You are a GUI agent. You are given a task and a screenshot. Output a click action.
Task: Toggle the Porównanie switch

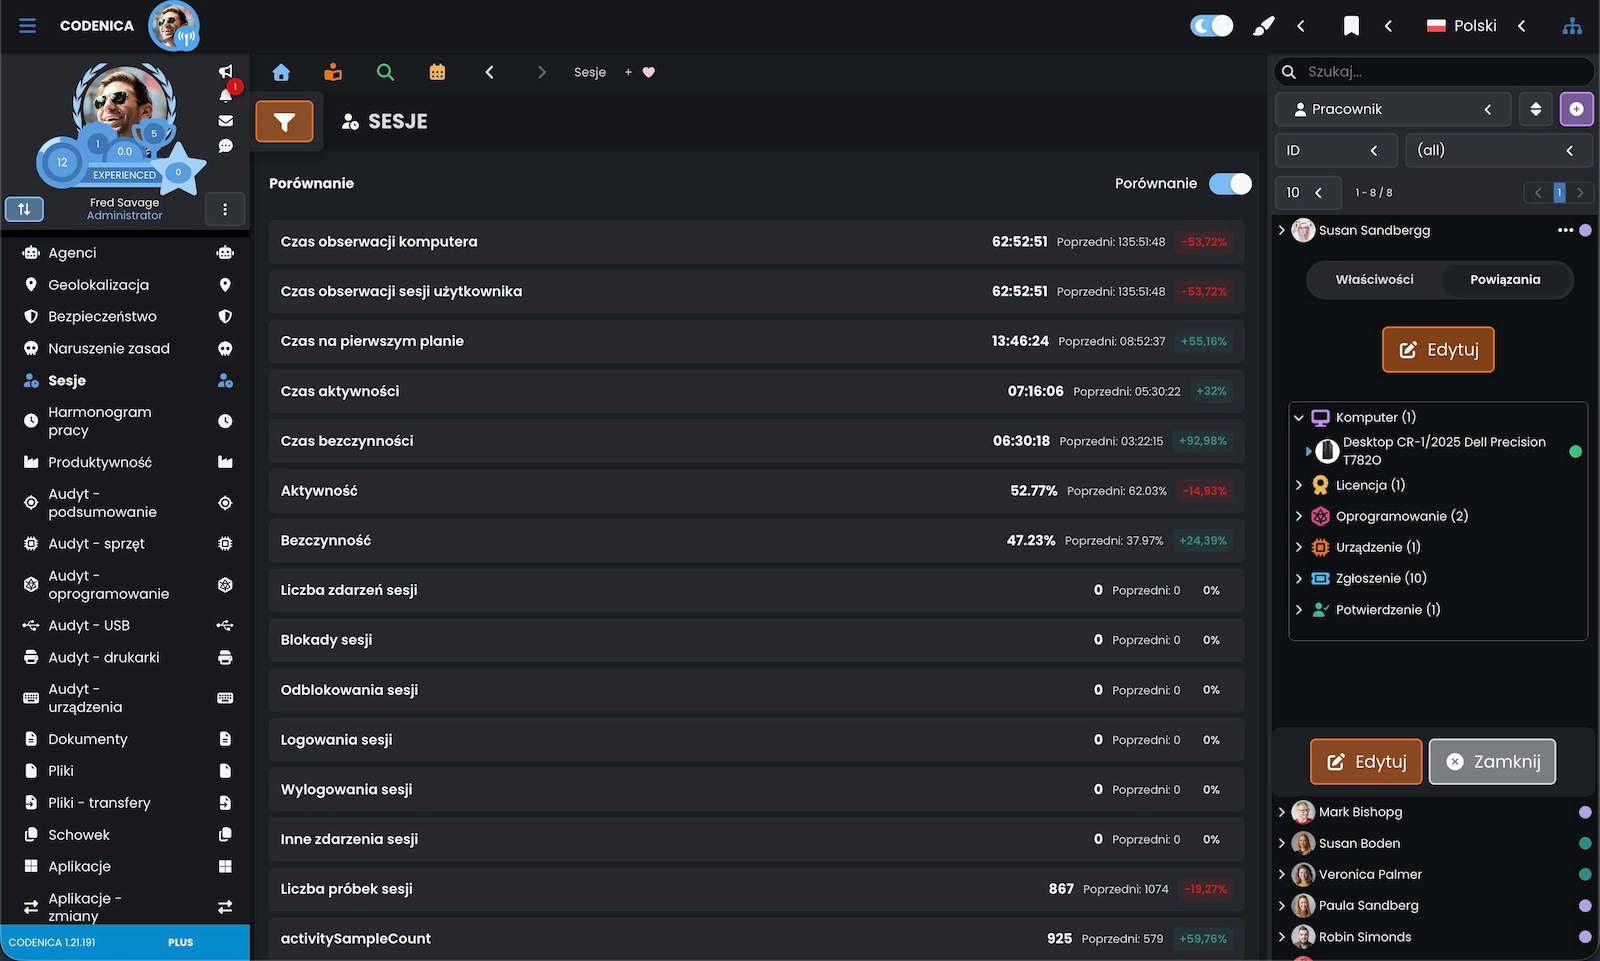(x=1230, y=183)
